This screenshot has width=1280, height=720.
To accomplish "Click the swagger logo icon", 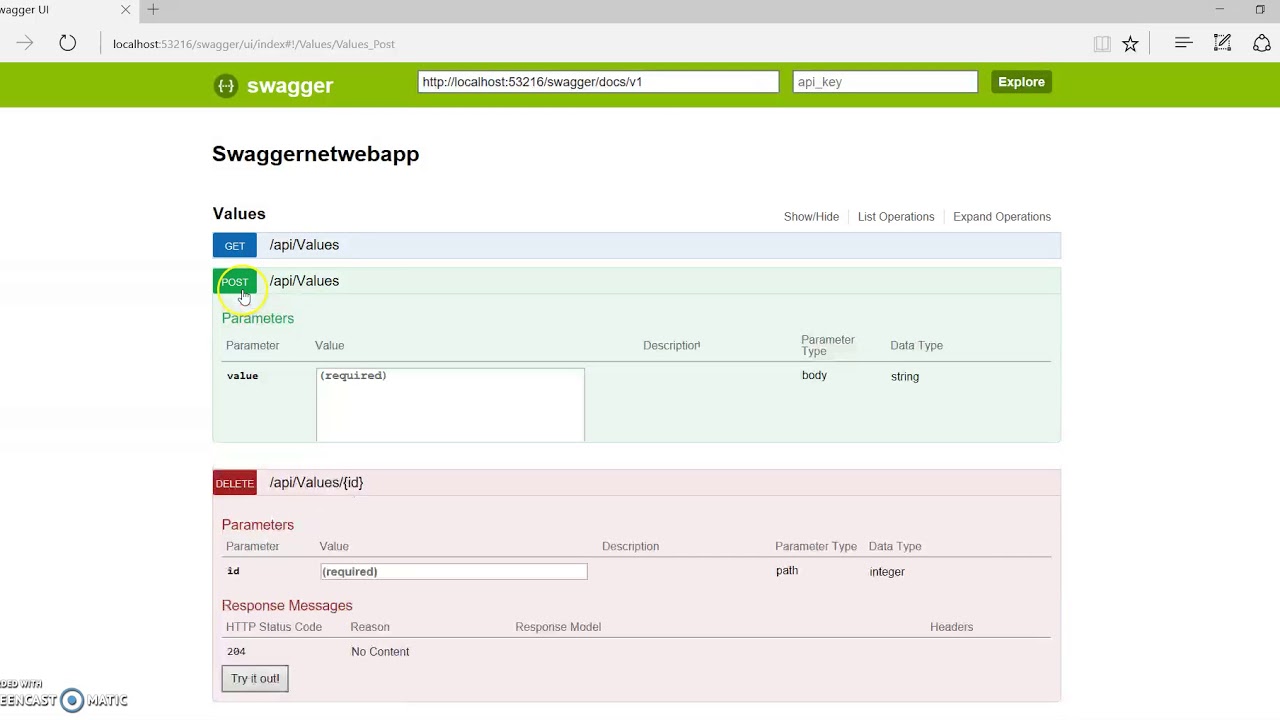I will 226,86.
